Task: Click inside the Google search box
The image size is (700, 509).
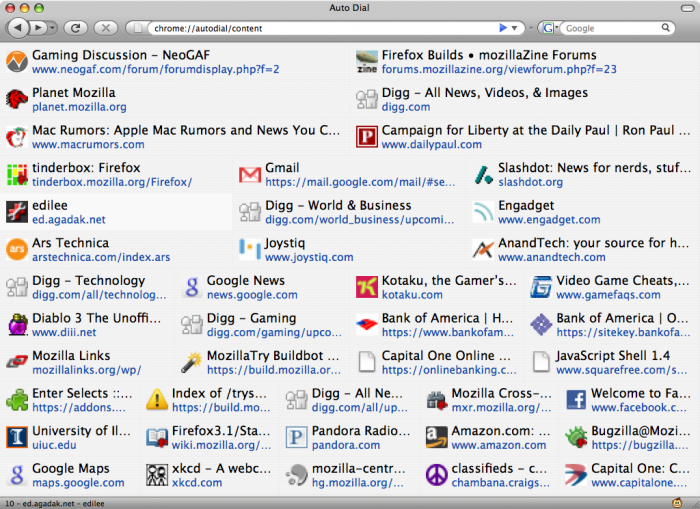Action: [x=611, y=28]
